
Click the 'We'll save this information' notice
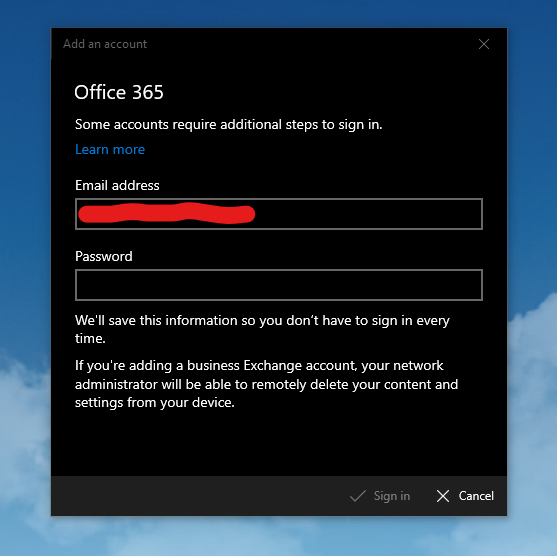tap(262, 329)
